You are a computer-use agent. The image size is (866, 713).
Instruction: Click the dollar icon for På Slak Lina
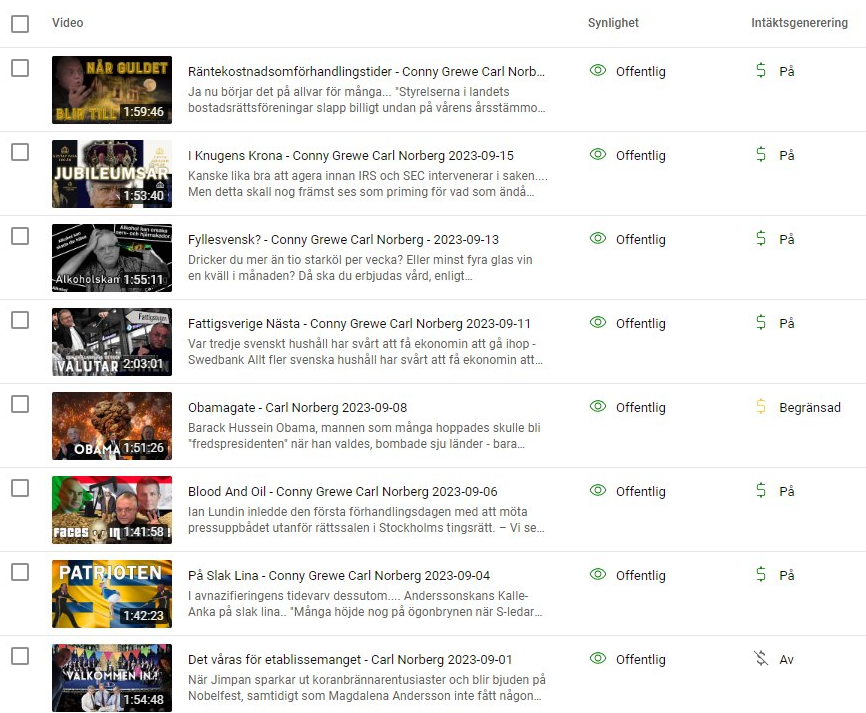pos(761,575)
